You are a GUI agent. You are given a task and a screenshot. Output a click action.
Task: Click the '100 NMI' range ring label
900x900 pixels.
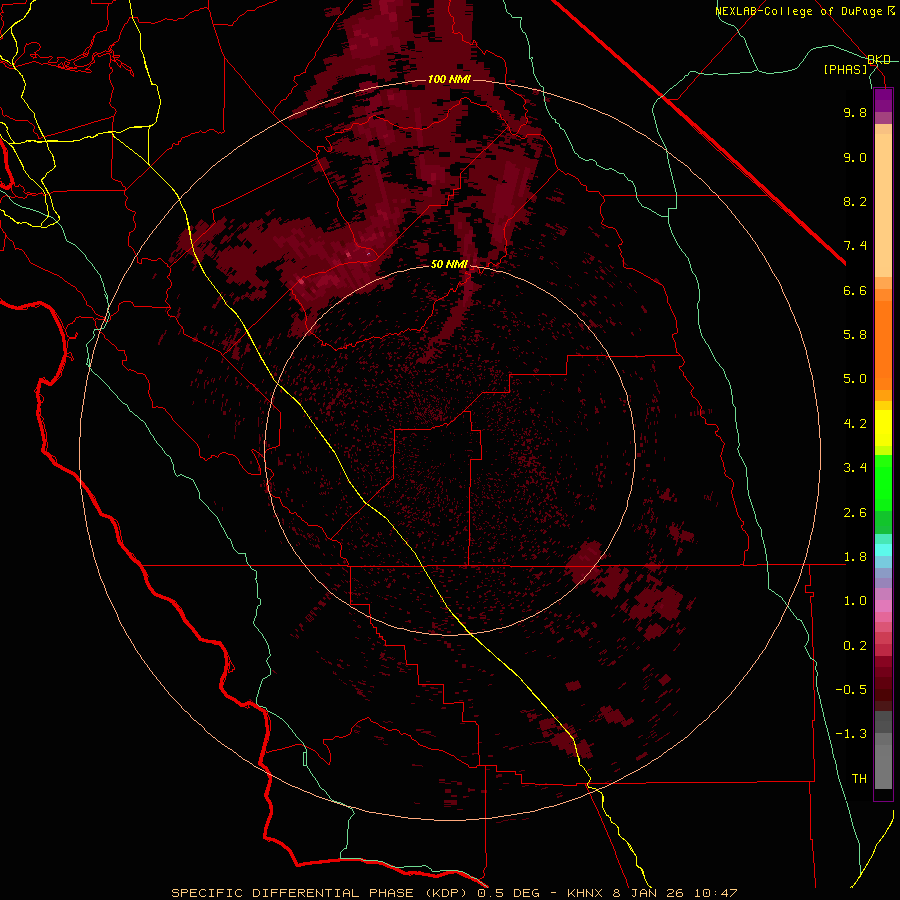click(449, 79)
